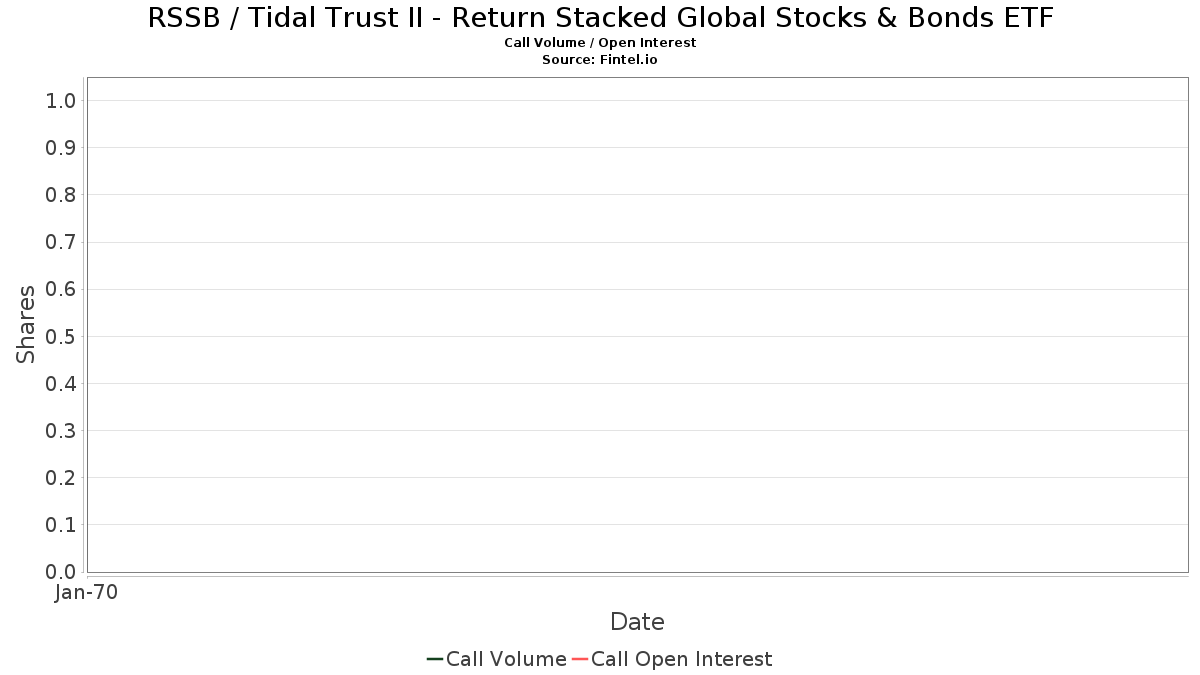Click the 1.0 y-axis tick label
The image size is (1200, 675).
tap(61, 100)
